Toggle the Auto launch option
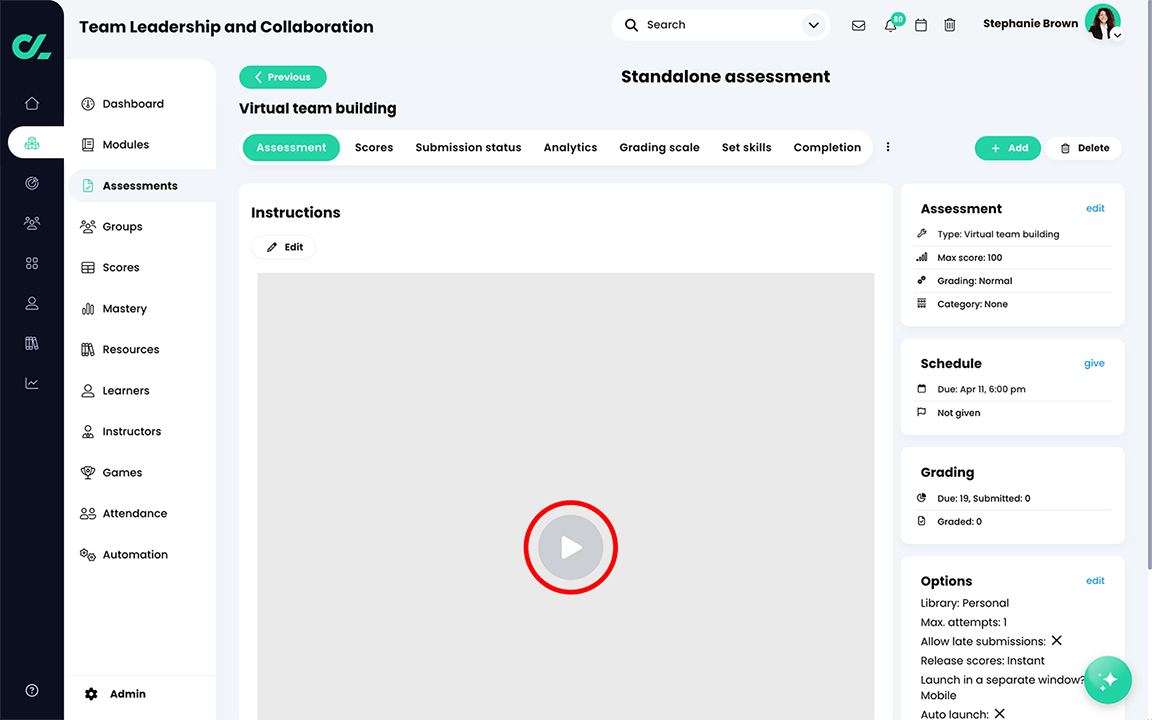1152x720 pixels. coord(999,713)
